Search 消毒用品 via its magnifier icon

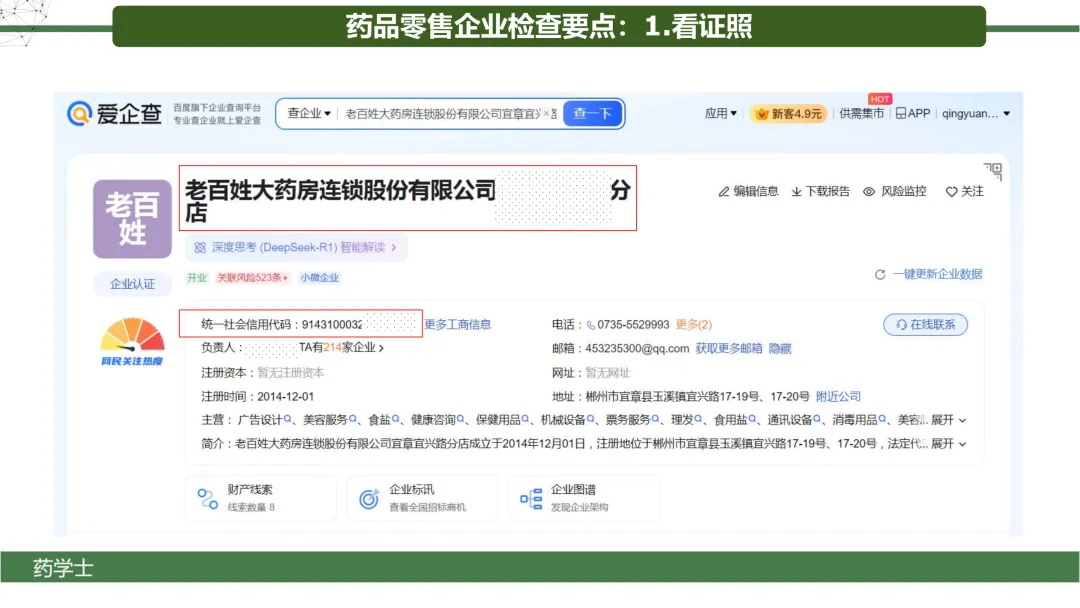[x=882, y=419]
